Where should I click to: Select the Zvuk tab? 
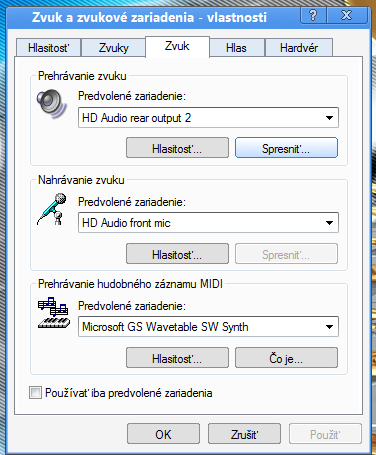pyautogui.click(x=177, y=46)
